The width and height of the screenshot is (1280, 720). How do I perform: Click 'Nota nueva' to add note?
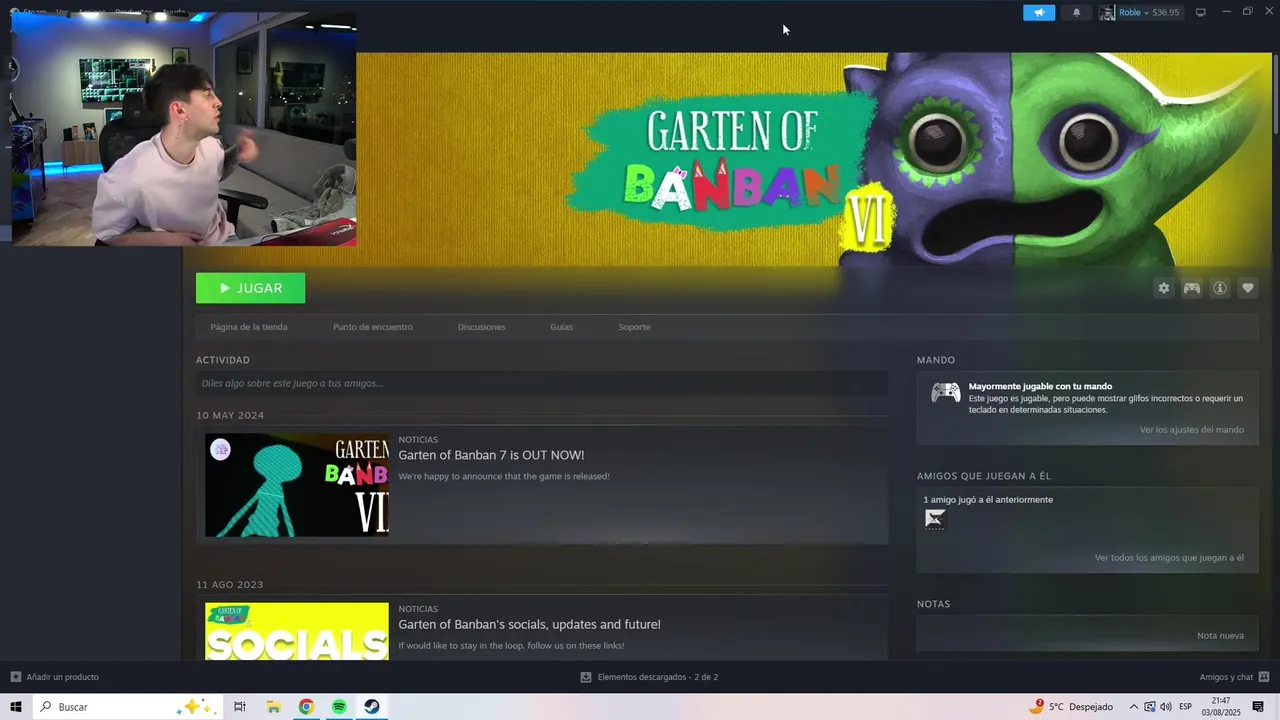1220,636
